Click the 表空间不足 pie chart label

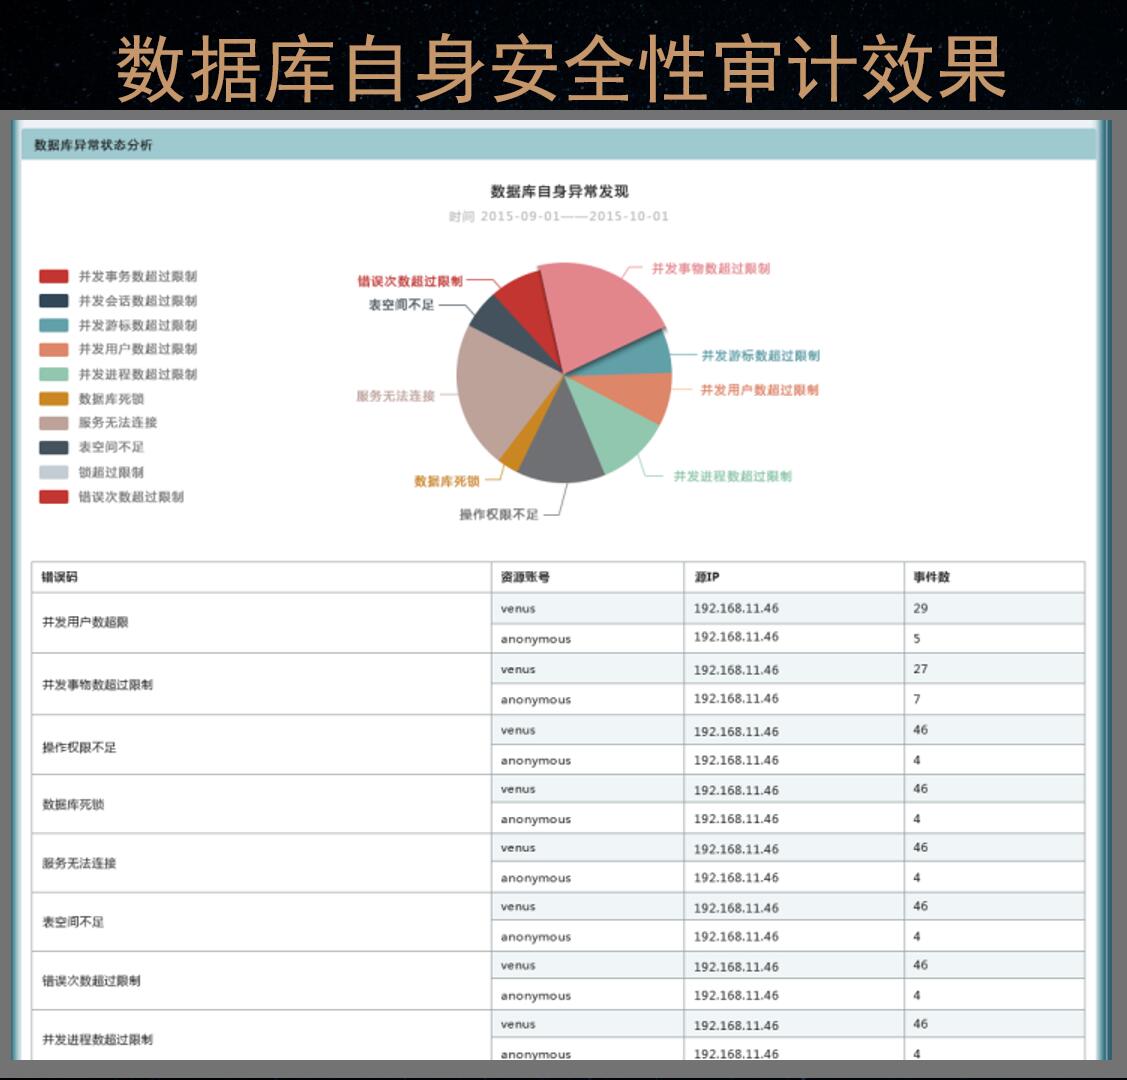tap(401, 305)
